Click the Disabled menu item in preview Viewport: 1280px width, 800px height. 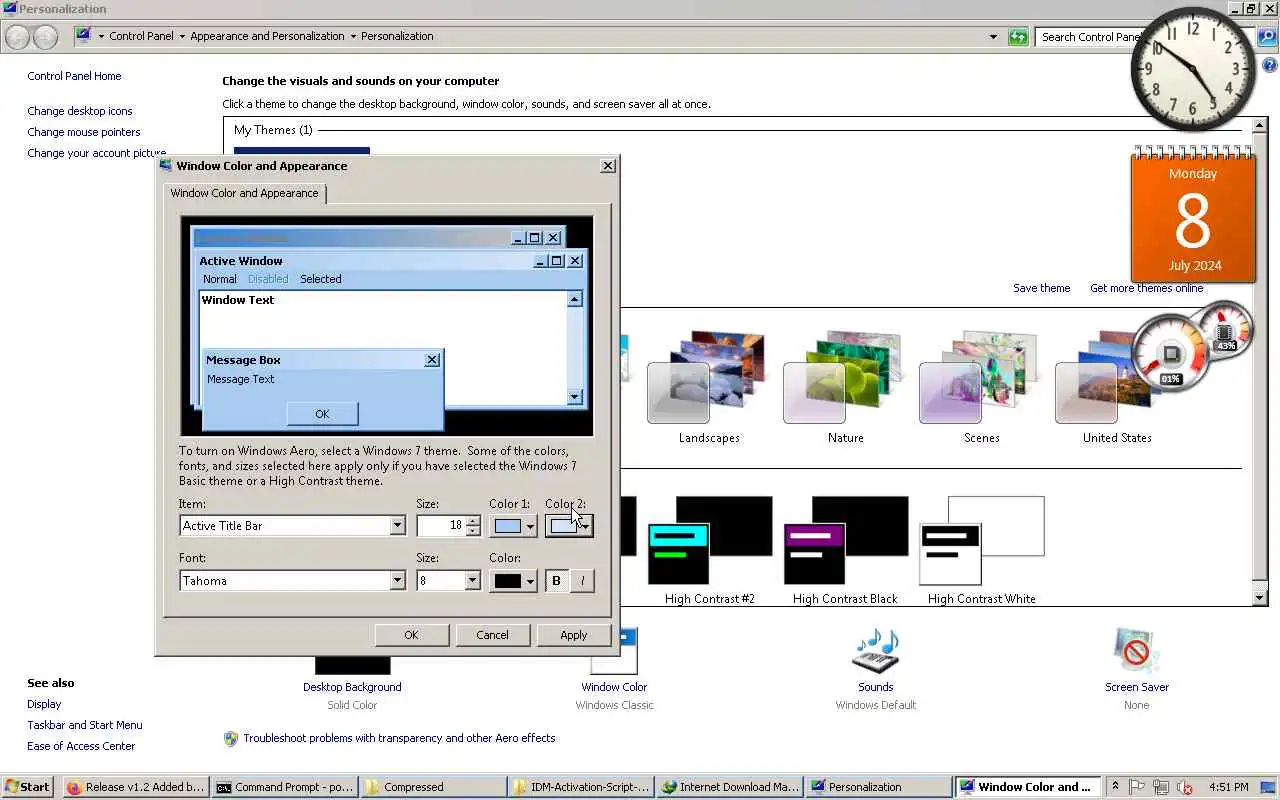(268, 279)
